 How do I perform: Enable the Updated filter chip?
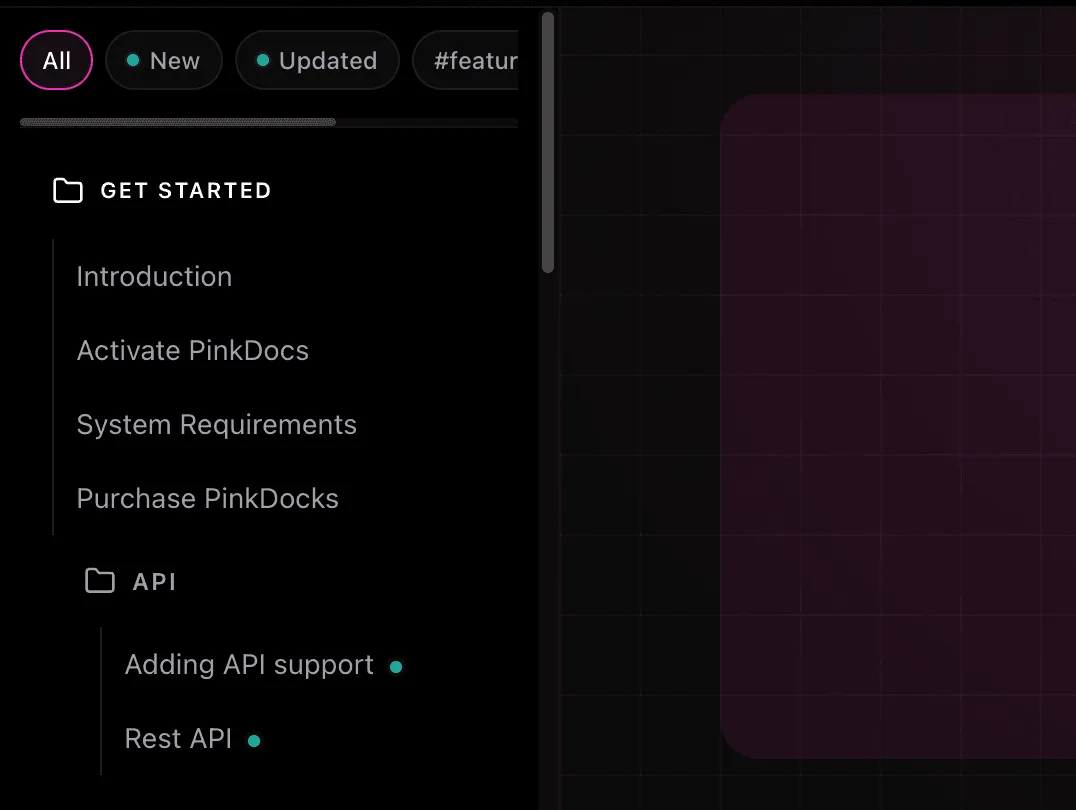[x=317, y=60]
